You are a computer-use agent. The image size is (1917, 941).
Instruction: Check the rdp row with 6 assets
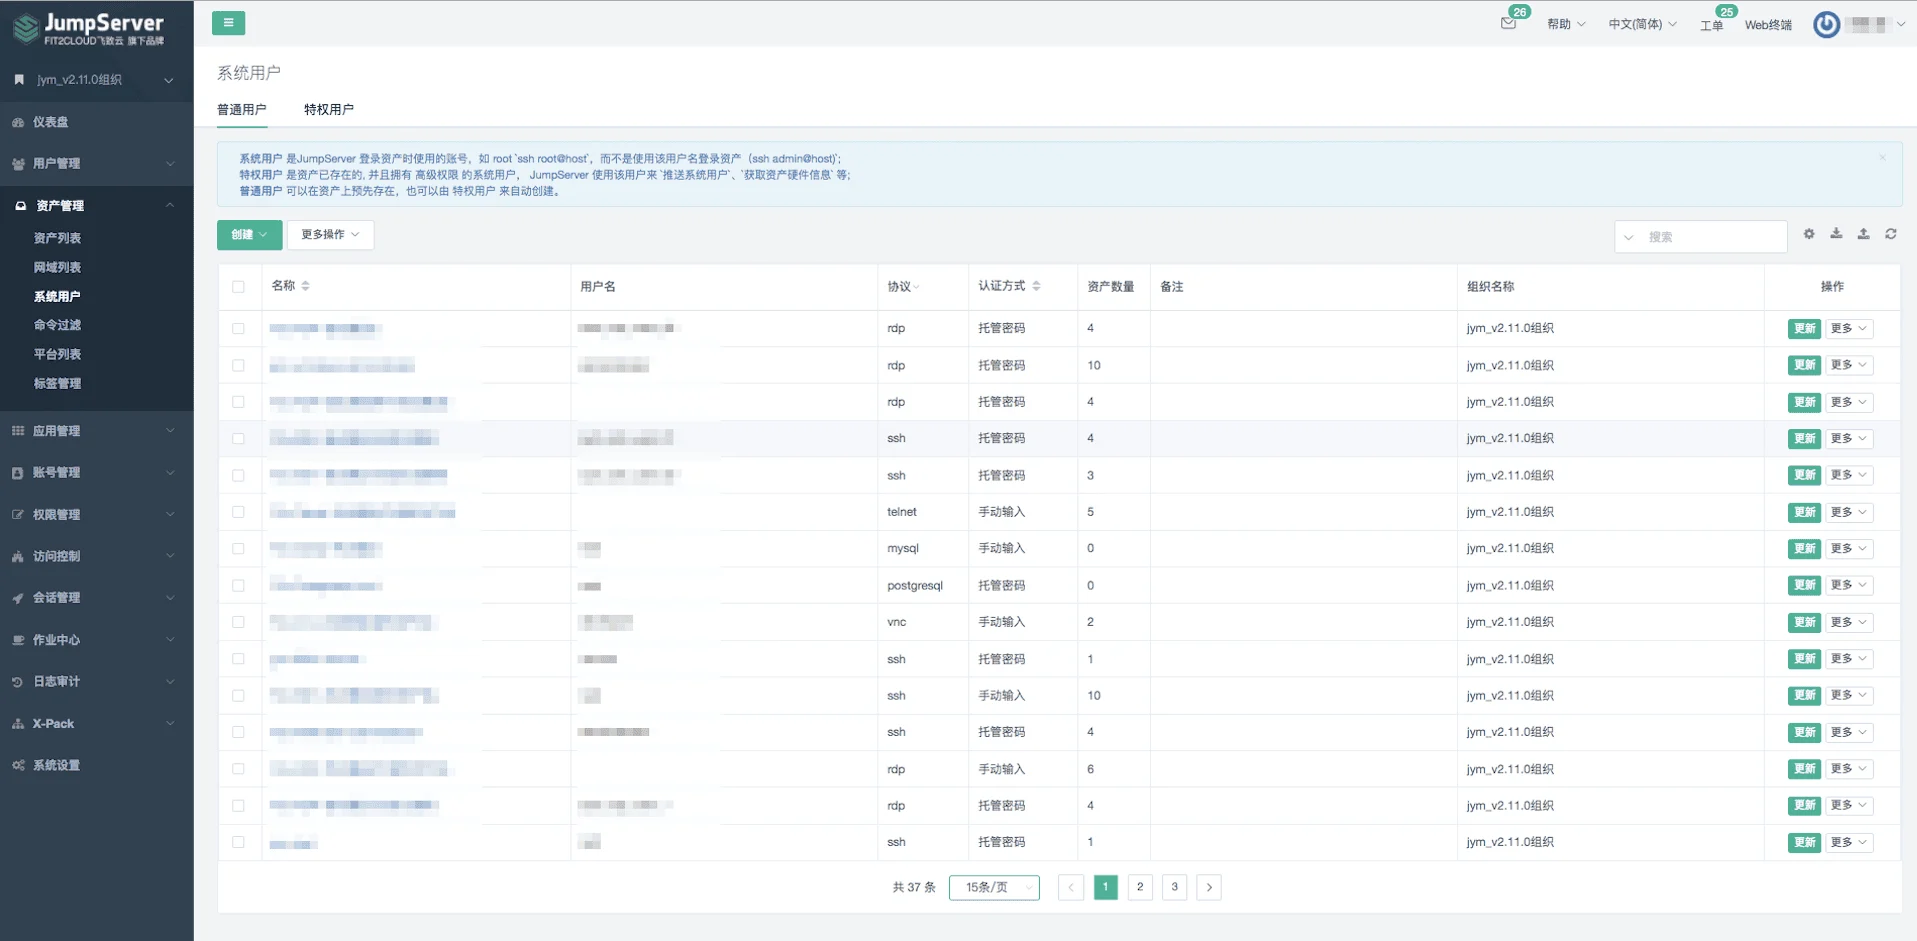[238, 769]
